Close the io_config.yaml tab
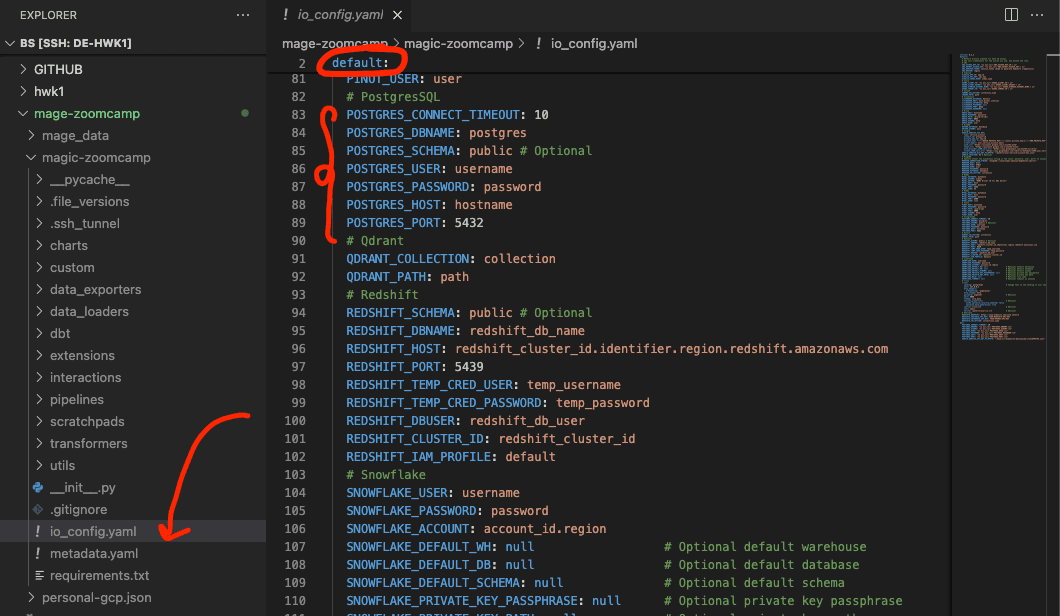1060x616 pixels. click(398, 15)
